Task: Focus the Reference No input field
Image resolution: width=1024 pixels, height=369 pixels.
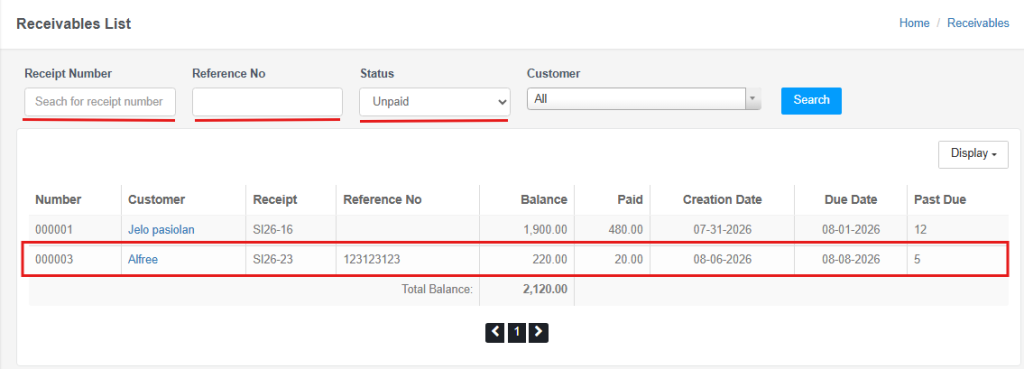Action: (267, 102)
